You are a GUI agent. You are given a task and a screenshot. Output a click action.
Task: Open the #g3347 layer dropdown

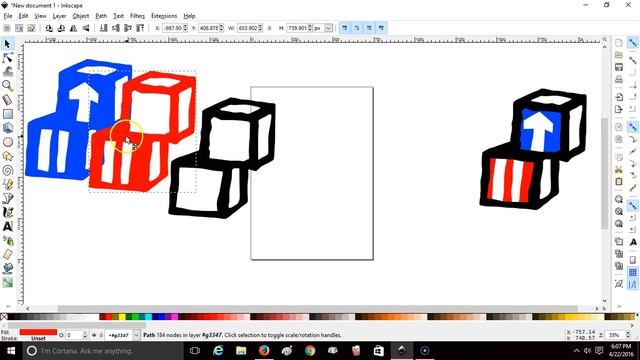click(x=136, y=335)
